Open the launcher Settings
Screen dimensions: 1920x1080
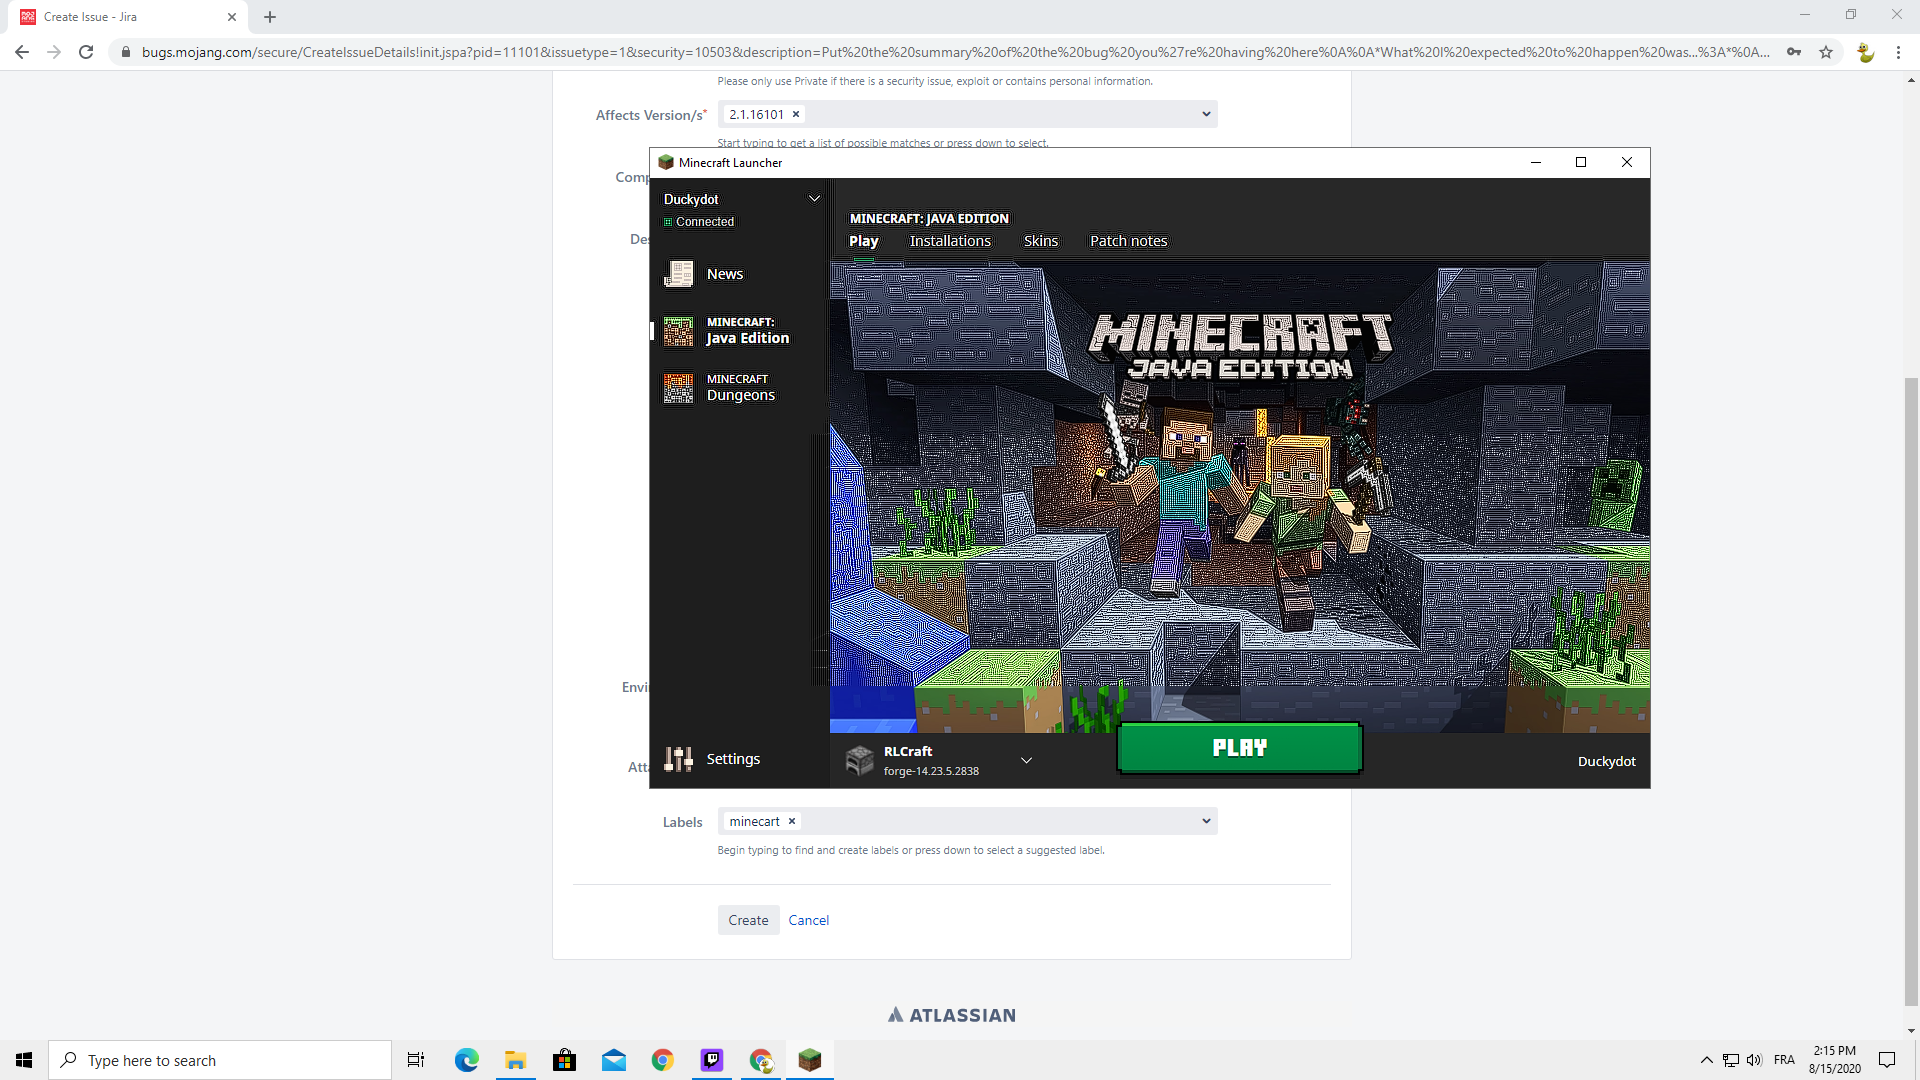point(732,759)
